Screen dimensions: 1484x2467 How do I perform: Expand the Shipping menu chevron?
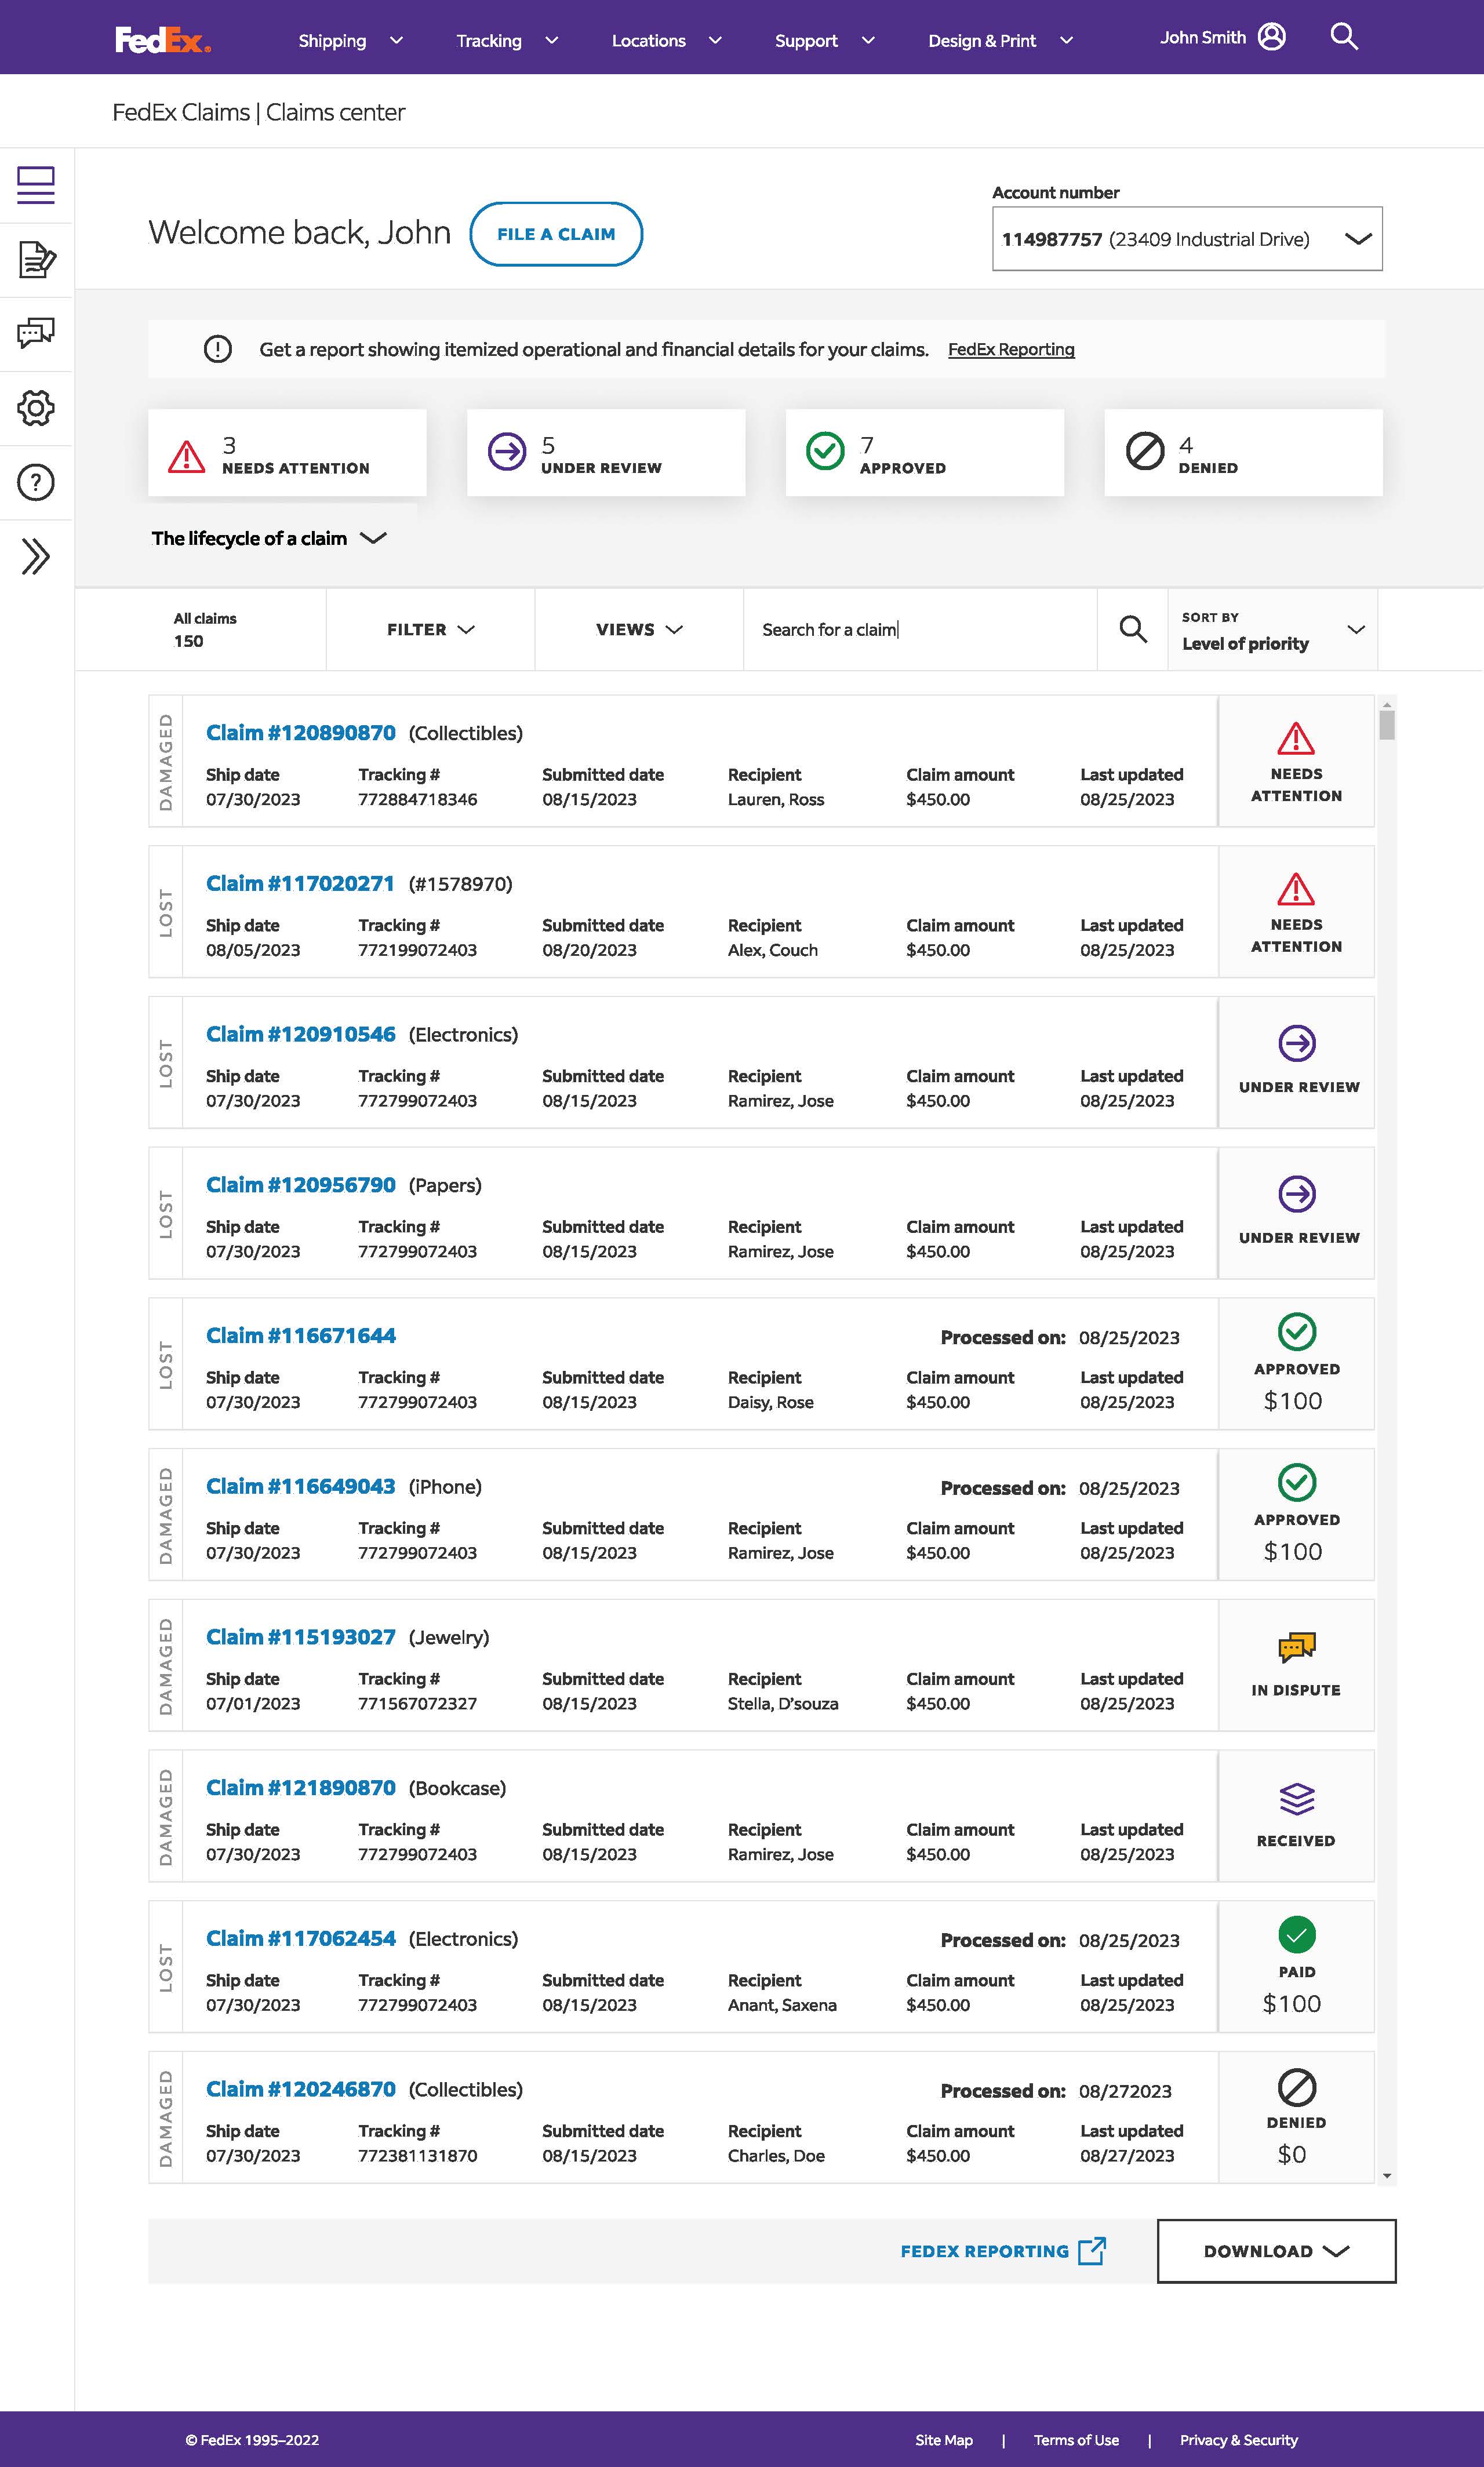[396, 40]
